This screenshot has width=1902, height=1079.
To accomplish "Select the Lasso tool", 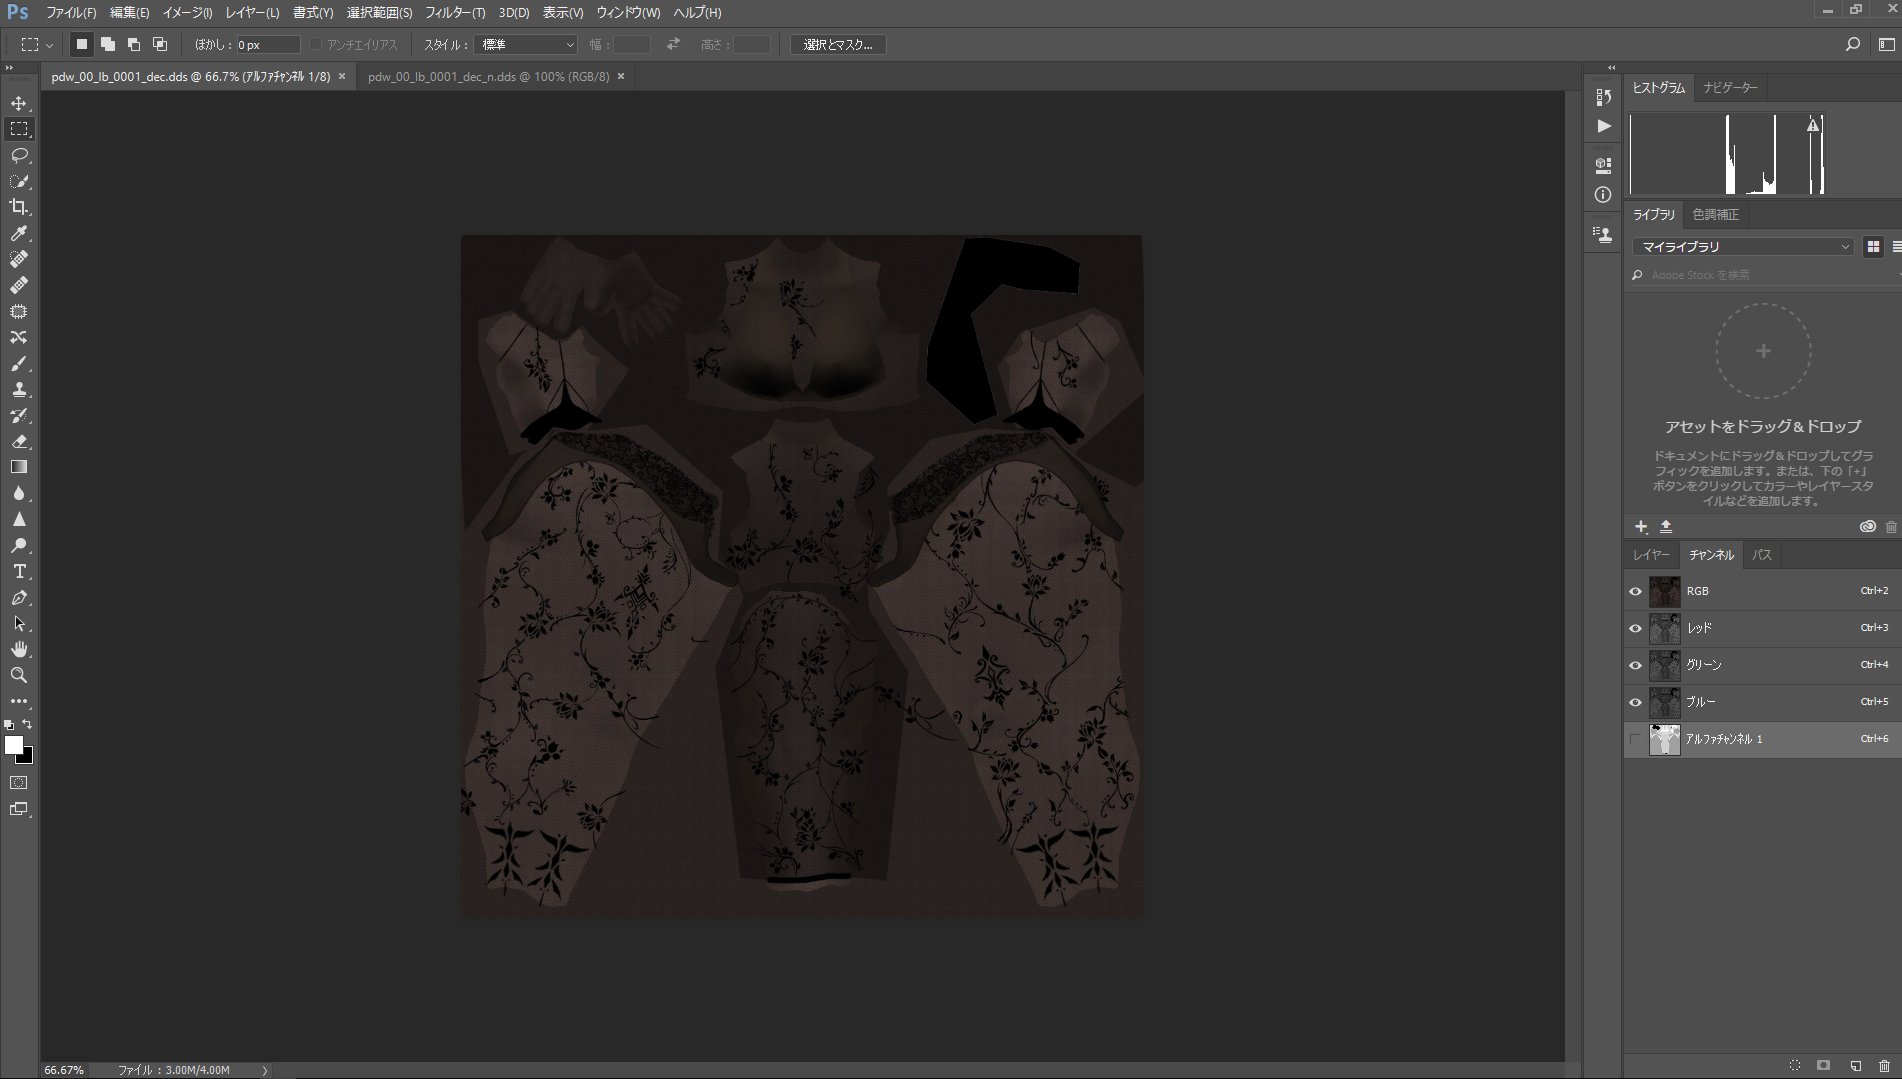I will [19, 155].
